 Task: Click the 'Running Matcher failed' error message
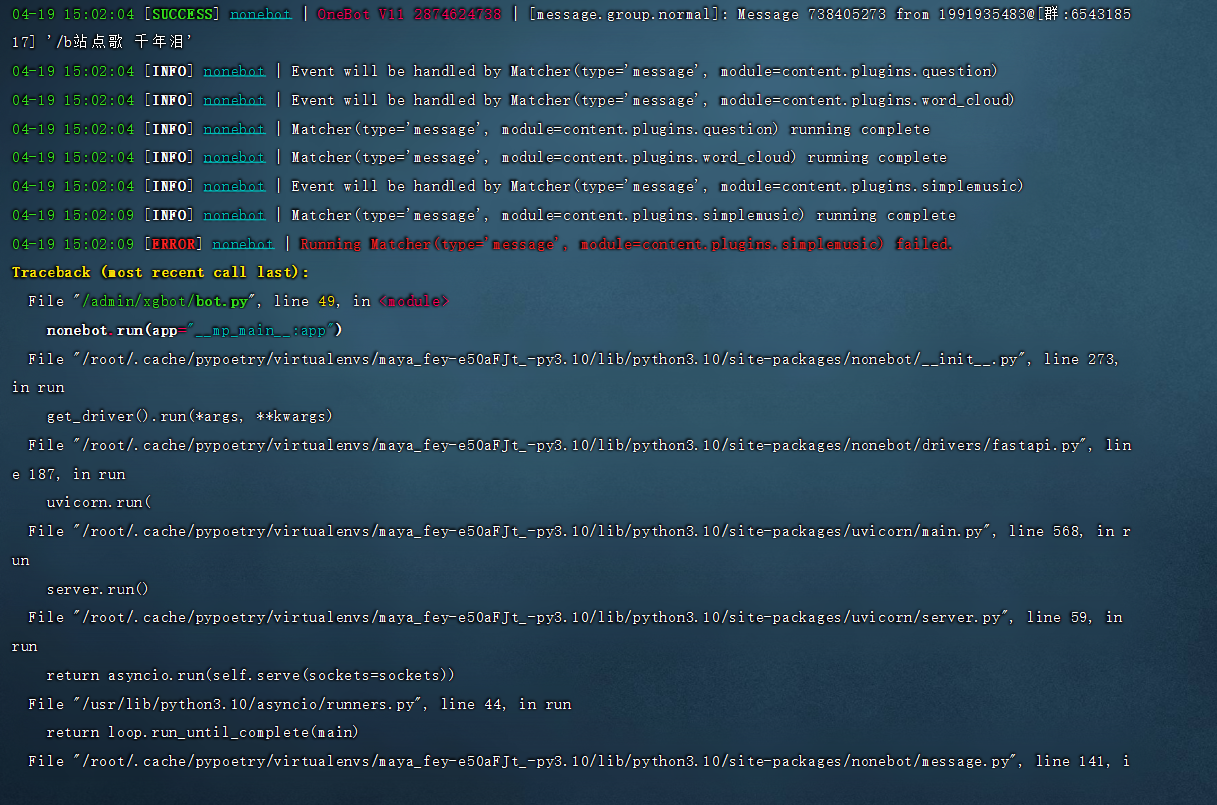(x=620, y=243)
